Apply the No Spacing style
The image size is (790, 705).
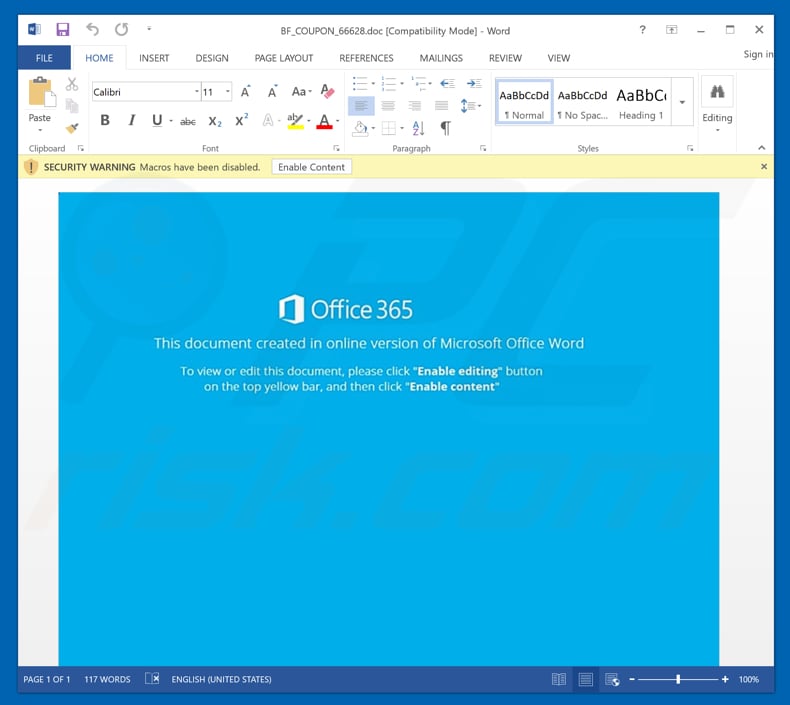click(582, 102)
